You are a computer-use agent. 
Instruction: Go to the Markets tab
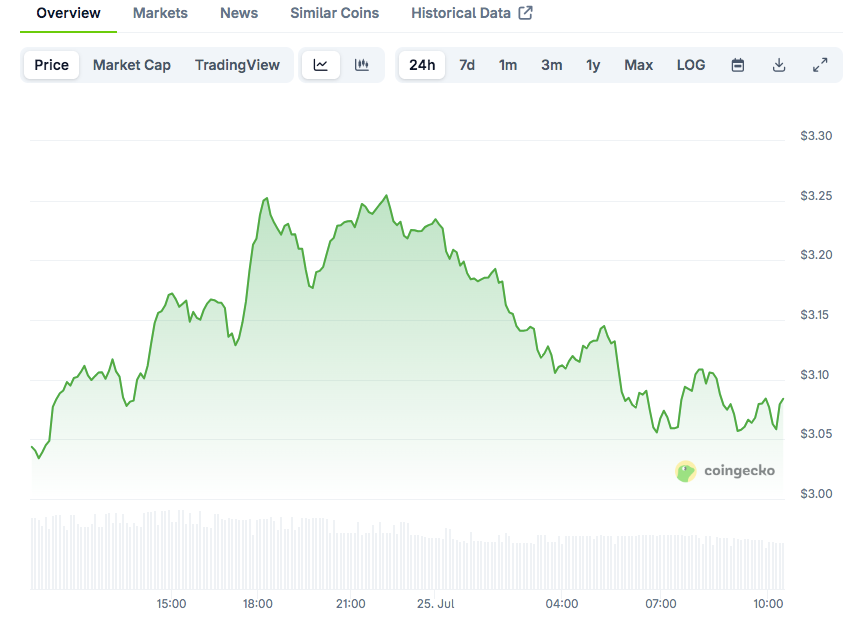tap(160, 13)
